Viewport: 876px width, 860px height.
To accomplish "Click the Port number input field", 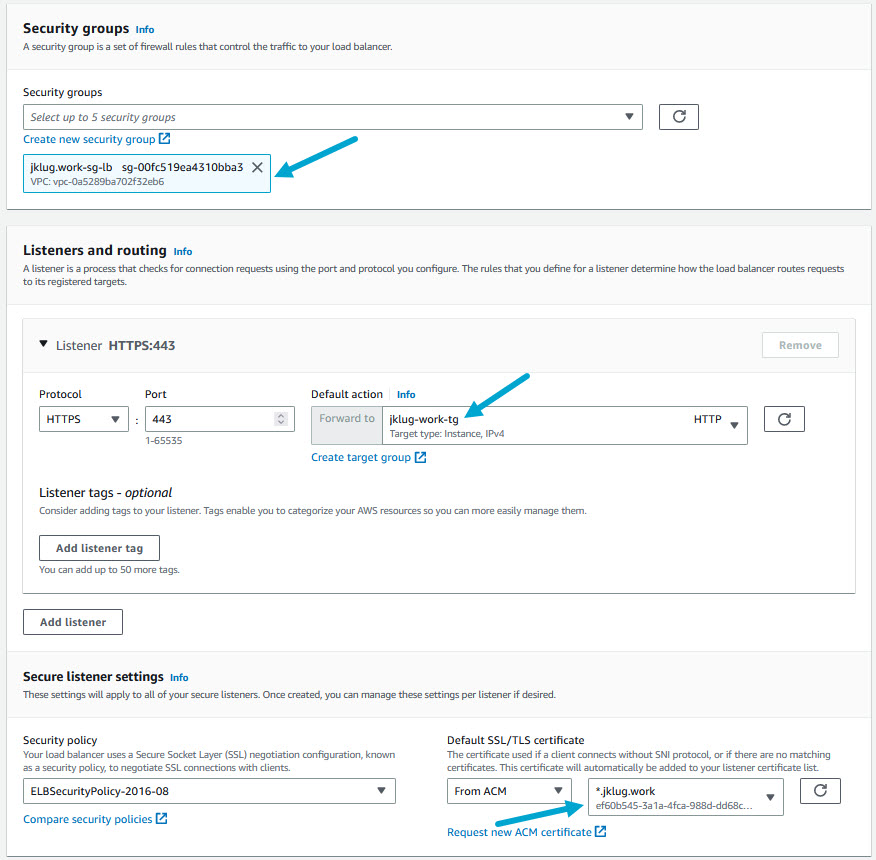I will (208, 419).
